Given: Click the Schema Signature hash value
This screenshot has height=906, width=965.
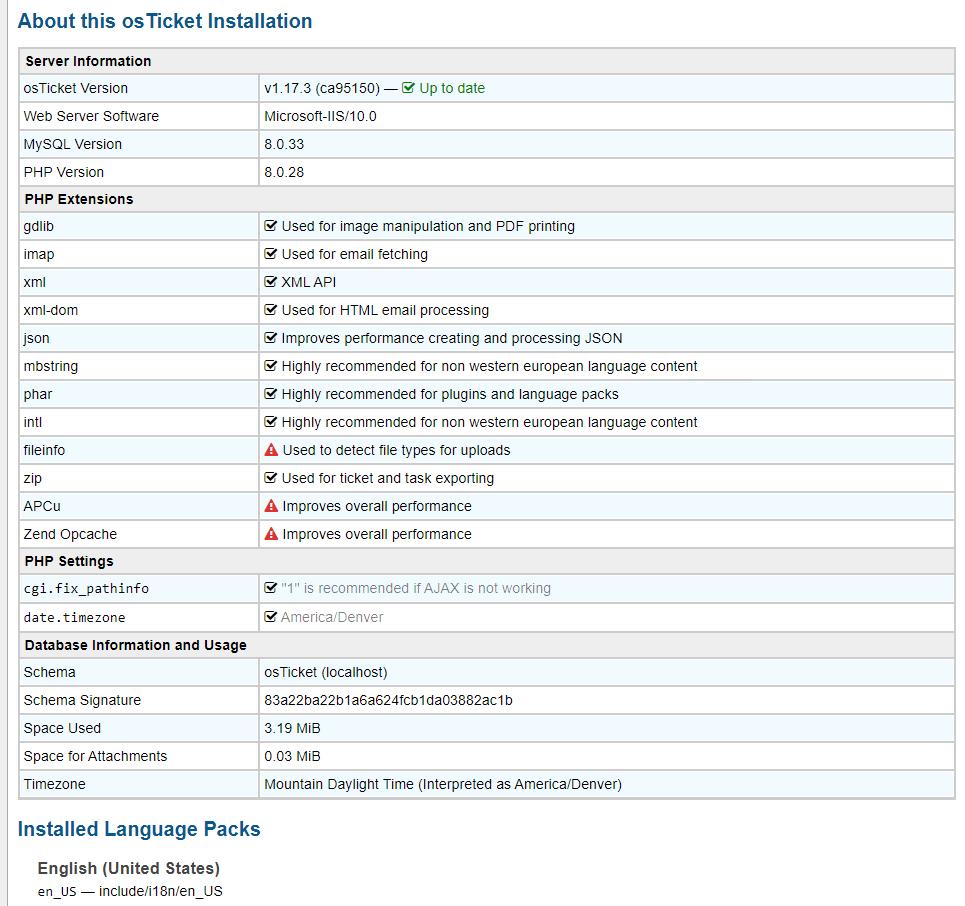Looking at the screenshot, I should click(388, 700).
